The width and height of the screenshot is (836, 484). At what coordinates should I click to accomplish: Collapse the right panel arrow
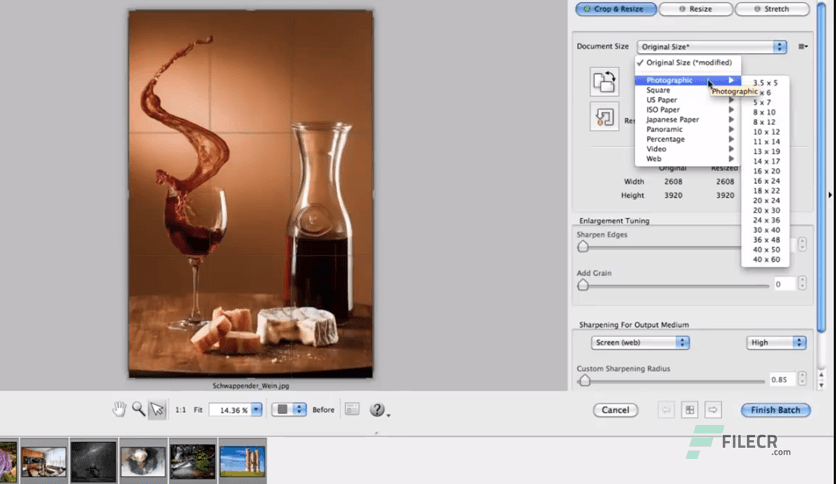[x=830, y=195]
